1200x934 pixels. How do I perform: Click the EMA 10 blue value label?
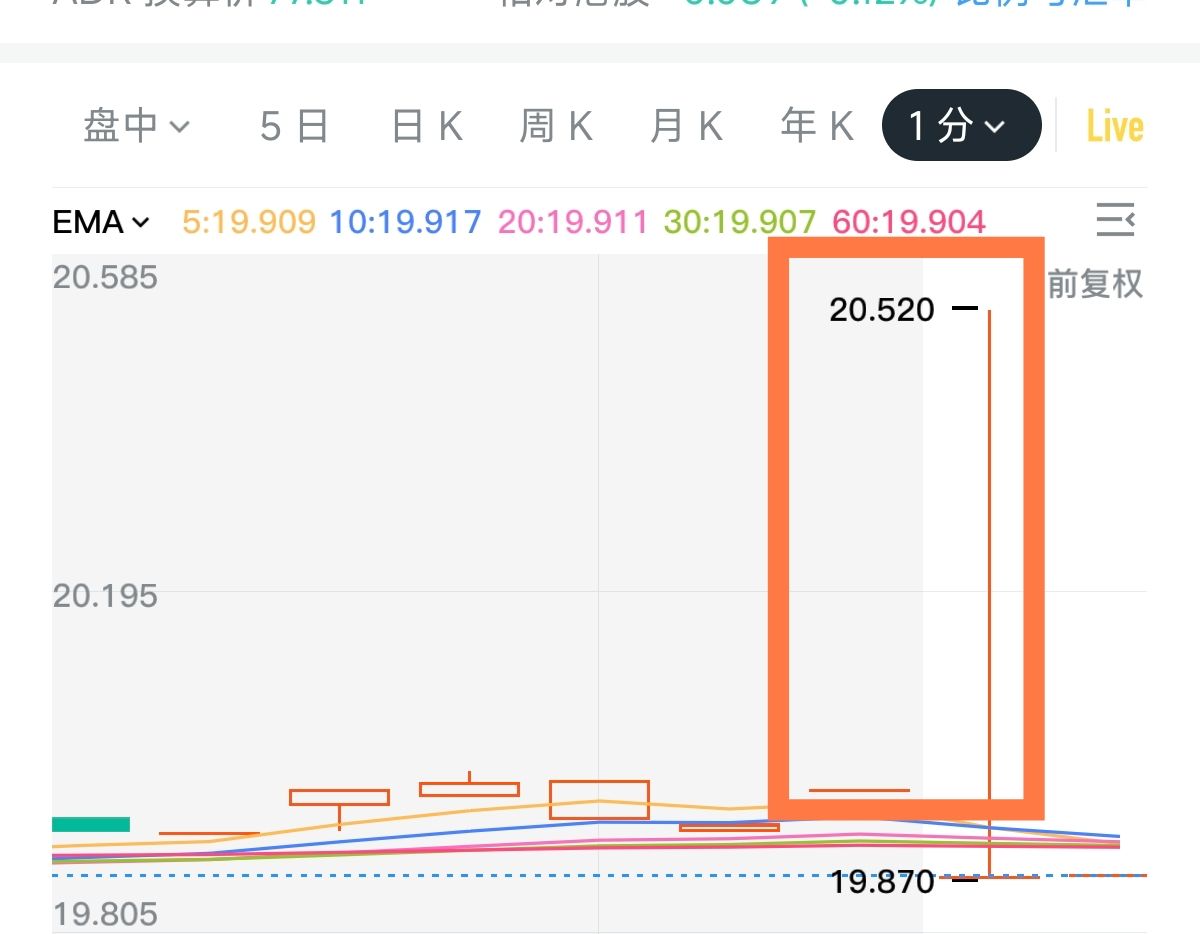point(405,222)
